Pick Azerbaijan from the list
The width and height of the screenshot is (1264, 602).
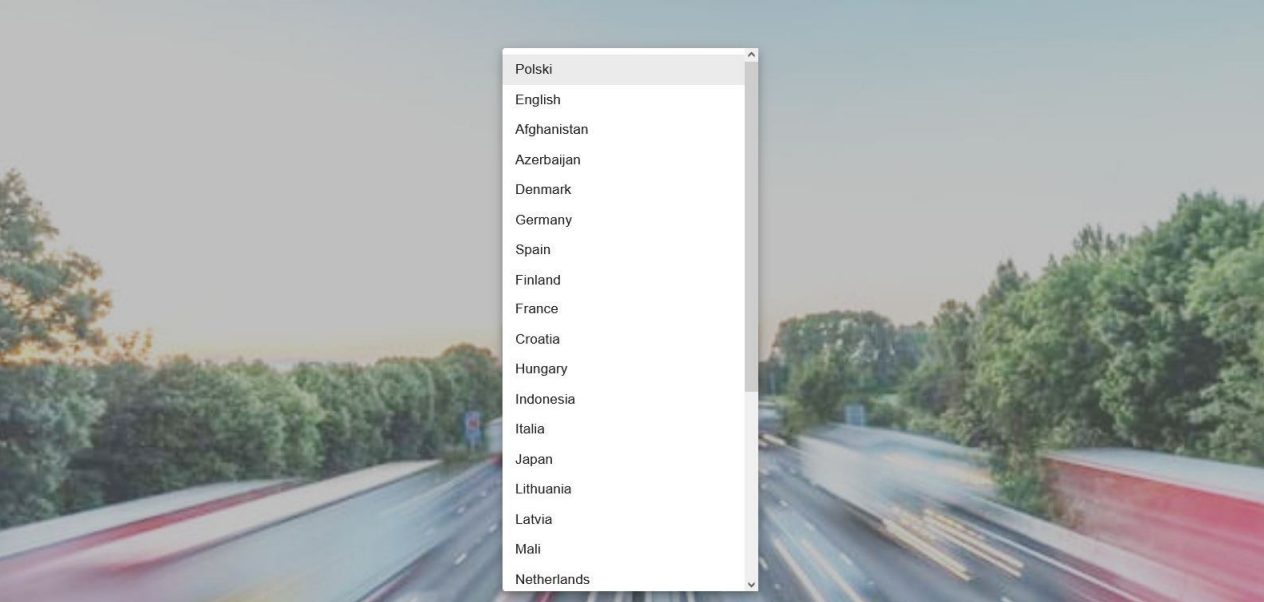click(623, 159)
